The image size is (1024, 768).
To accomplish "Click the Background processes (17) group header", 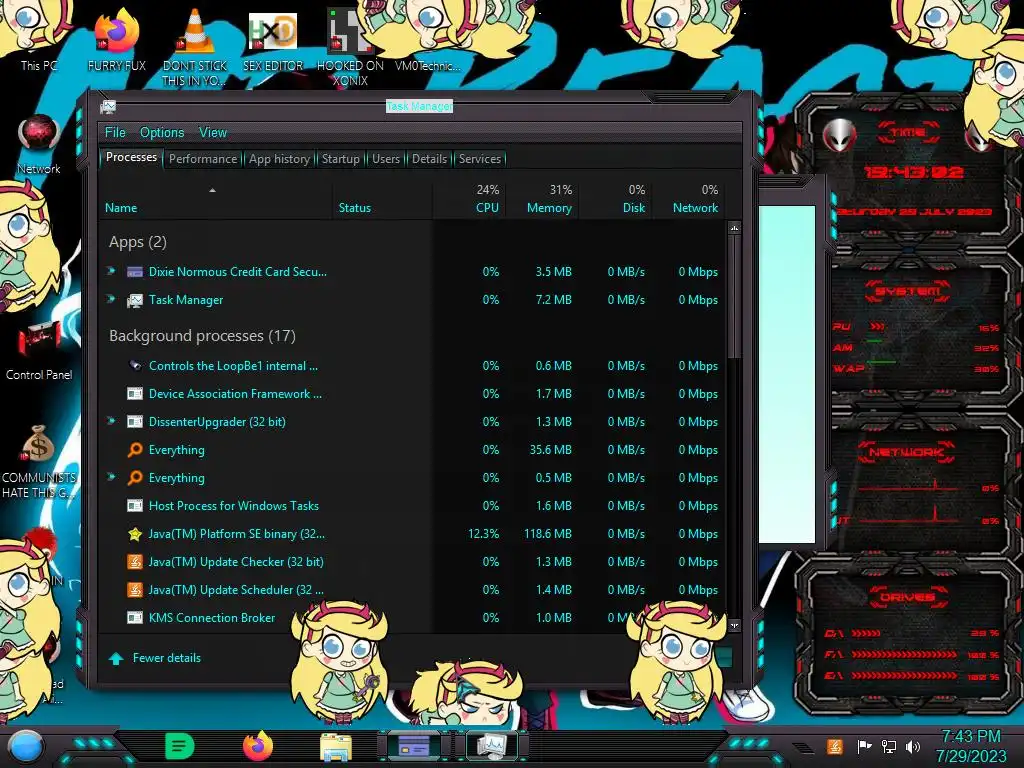I will click(x=202, y=336).
